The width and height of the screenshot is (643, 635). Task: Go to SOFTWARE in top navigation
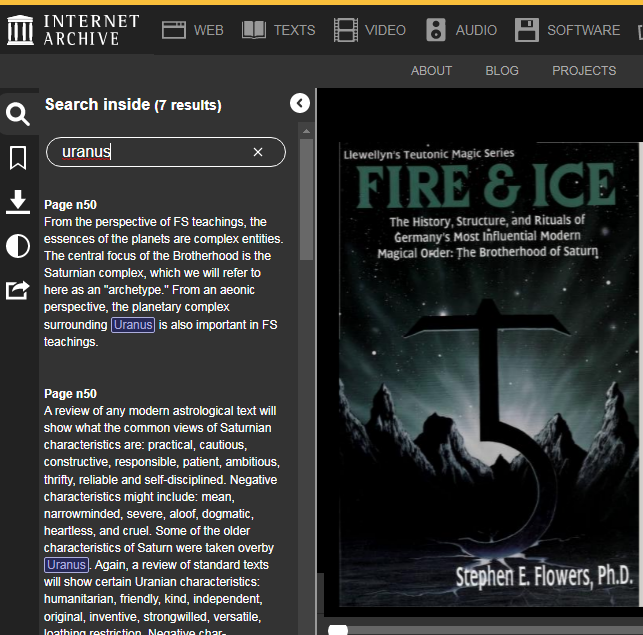(584, 30)
